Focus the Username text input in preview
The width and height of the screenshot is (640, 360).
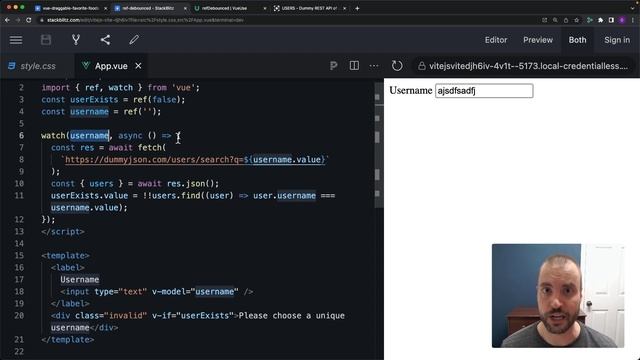[484, 91]
